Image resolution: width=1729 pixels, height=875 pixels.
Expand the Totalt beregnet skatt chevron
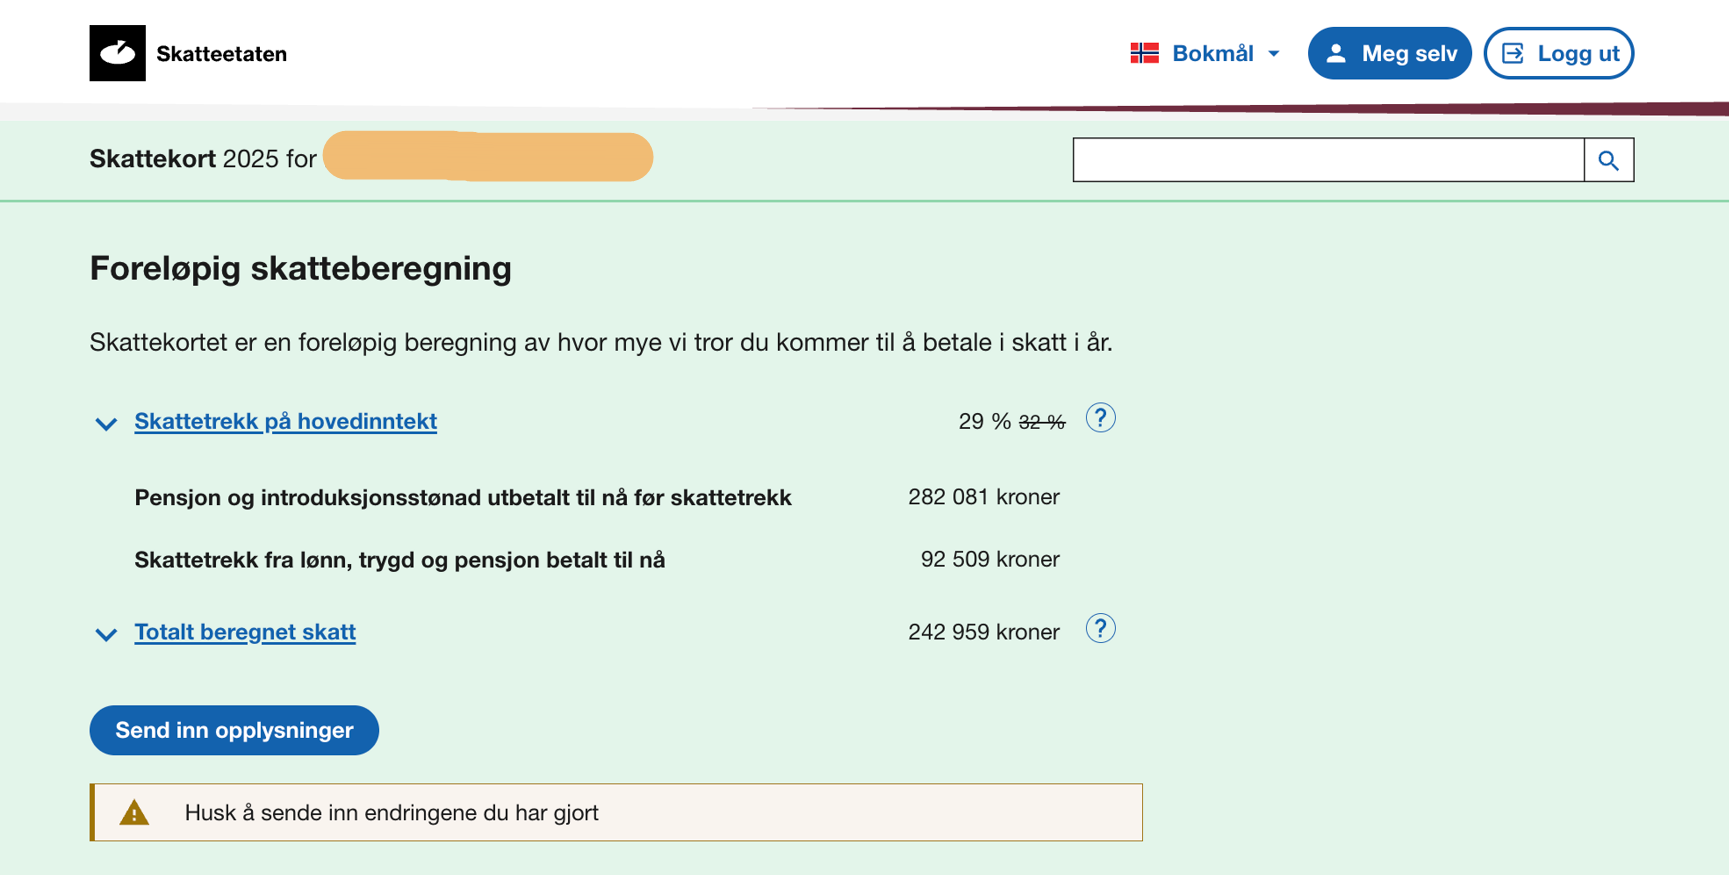(106, 634)
